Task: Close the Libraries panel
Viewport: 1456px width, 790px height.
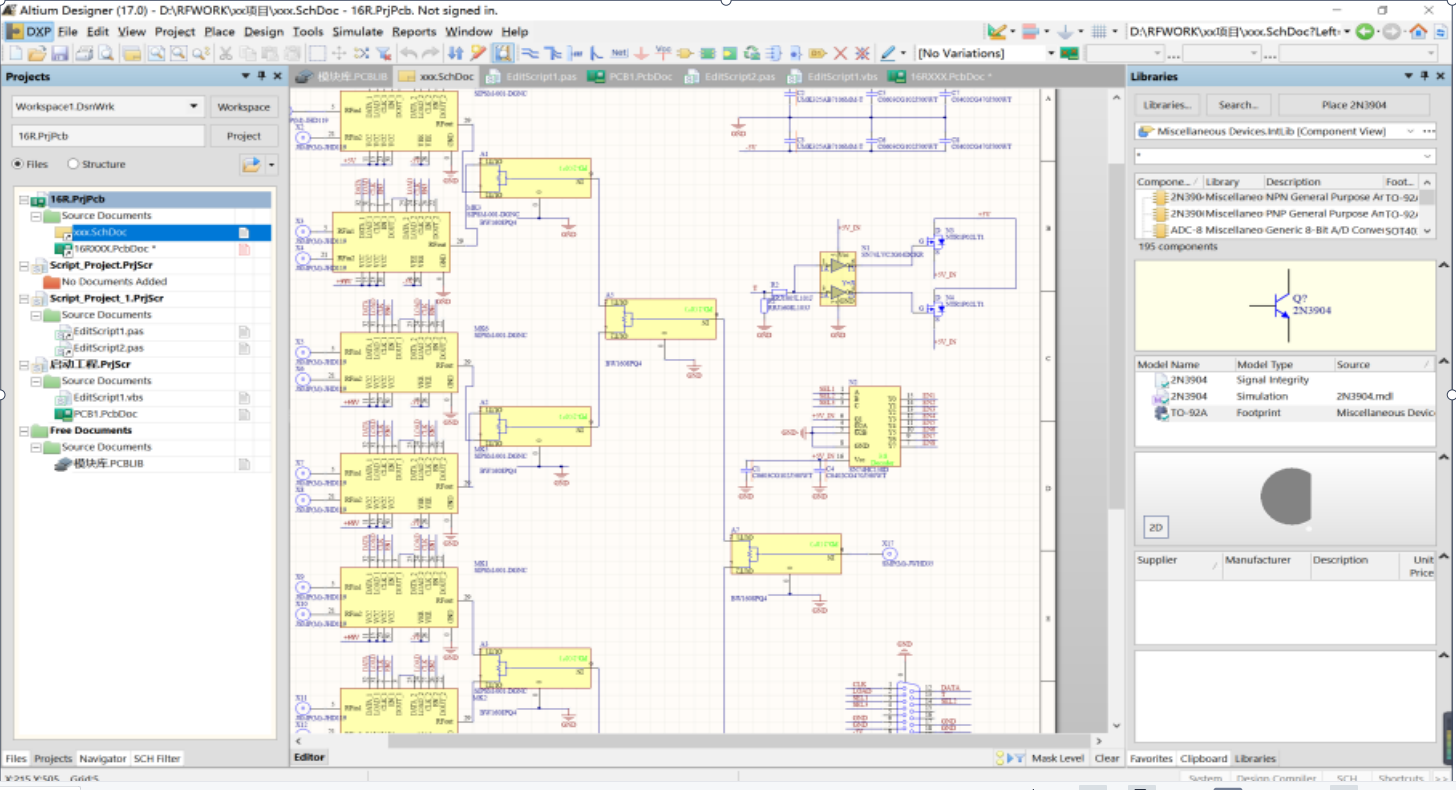Action: point(1441,77)
